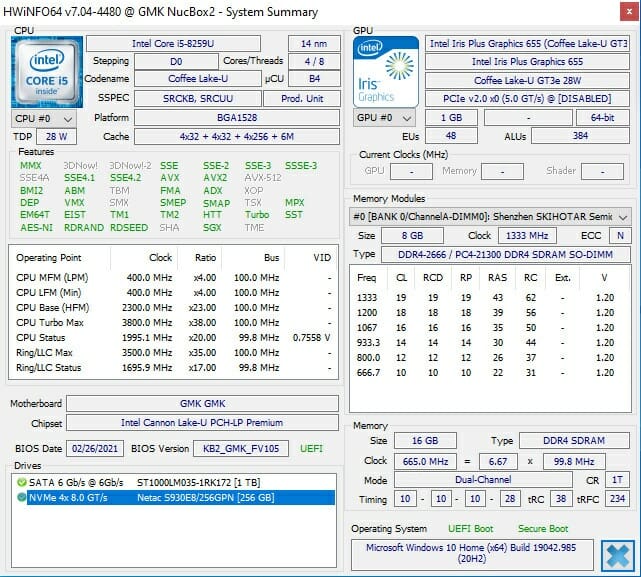
Task: Click the Coffee Lake-U codename field
Action: pyautogui.click(x=198, y=79)
